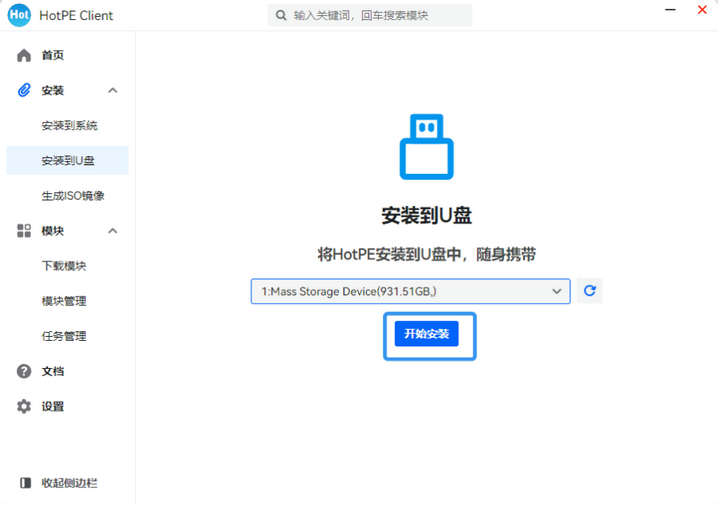The height and width of the screenshot is (506, 720).
Task: Click the 安装到U盘 heading text
Action: tap(427, 215)
